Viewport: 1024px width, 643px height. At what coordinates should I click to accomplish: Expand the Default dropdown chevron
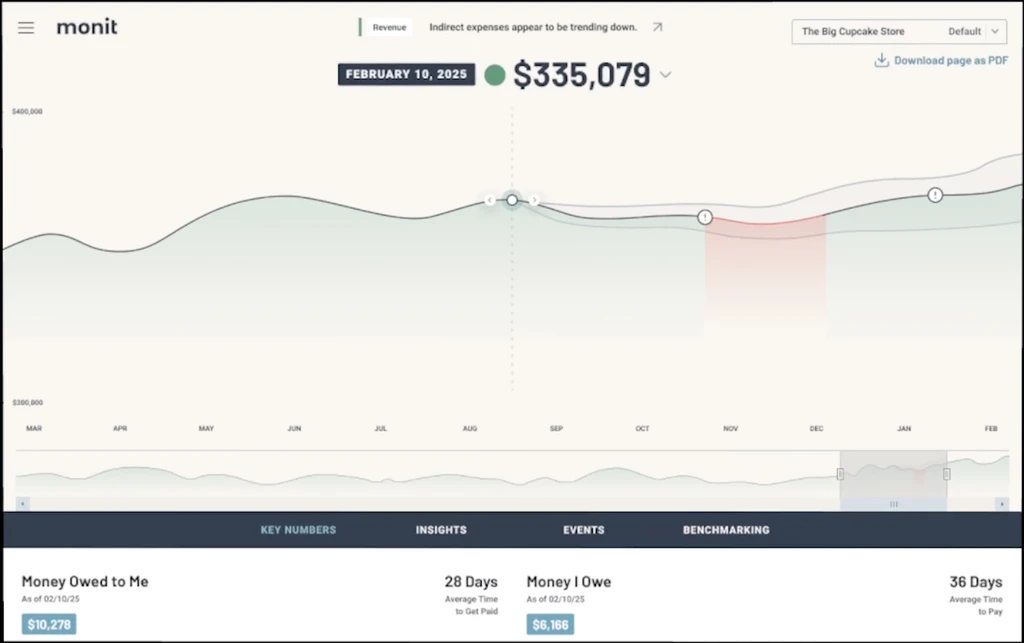[995, 31]
